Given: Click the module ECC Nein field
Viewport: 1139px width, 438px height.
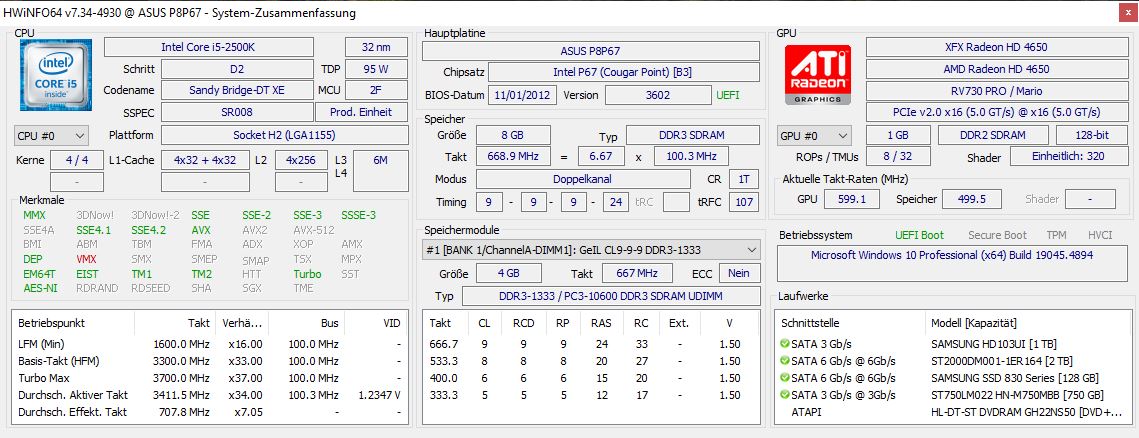Looking at the screenshot, I should (x=739, y=273).
